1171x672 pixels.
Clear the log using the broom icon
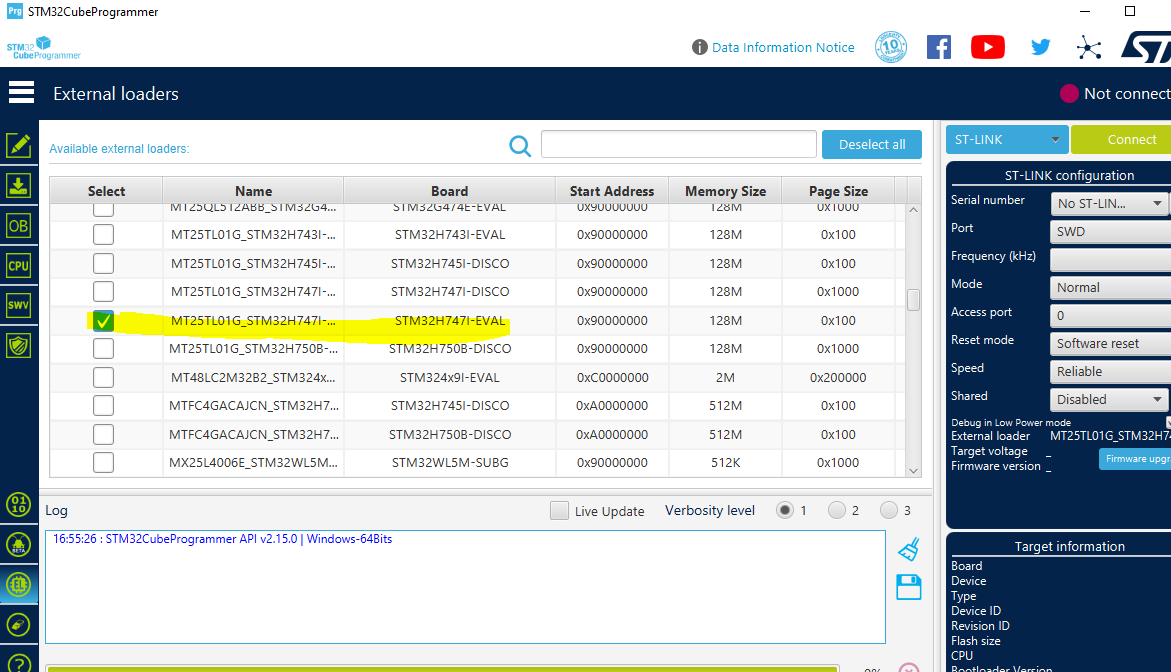[908, 548]
